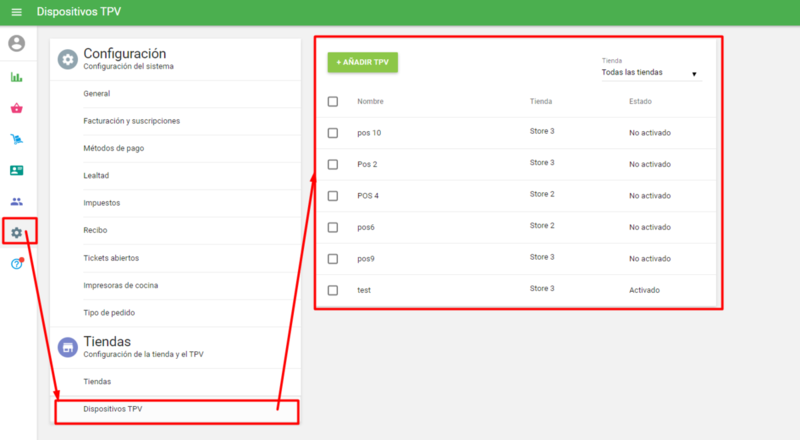This screenshot has width=800, height=440.
Task: Open the inventory management icon
Action: (16, 139)
